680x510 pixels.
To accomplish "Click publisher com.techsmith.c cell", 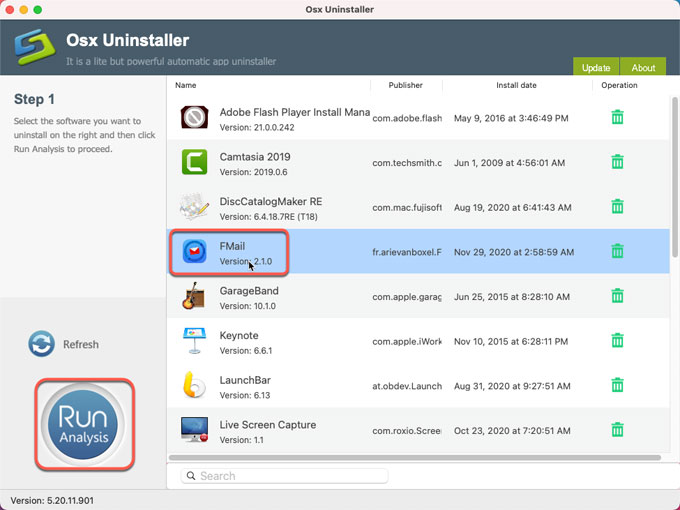I will tap(407, 163).
